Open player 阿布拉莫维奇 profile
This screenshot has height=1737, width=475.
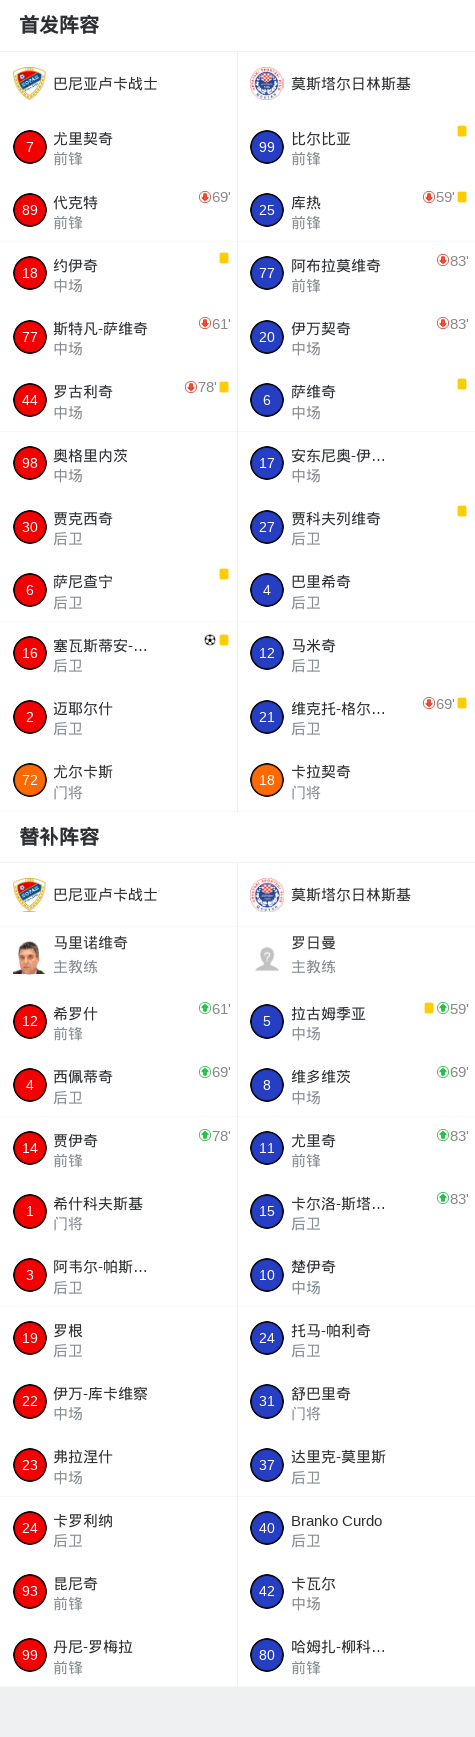(356, 274)
